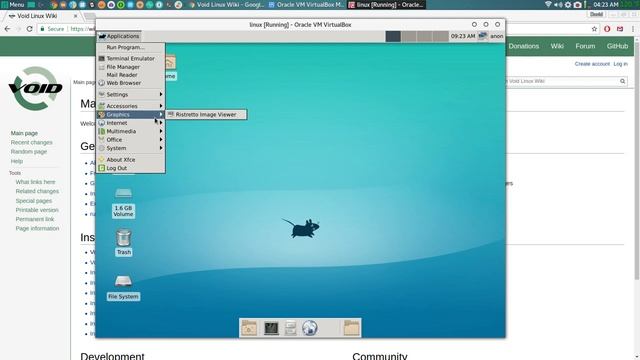Open the GitHub link in the header
Image resolution: width=640 pixels, height=360 pixels.
coord(617,46)
